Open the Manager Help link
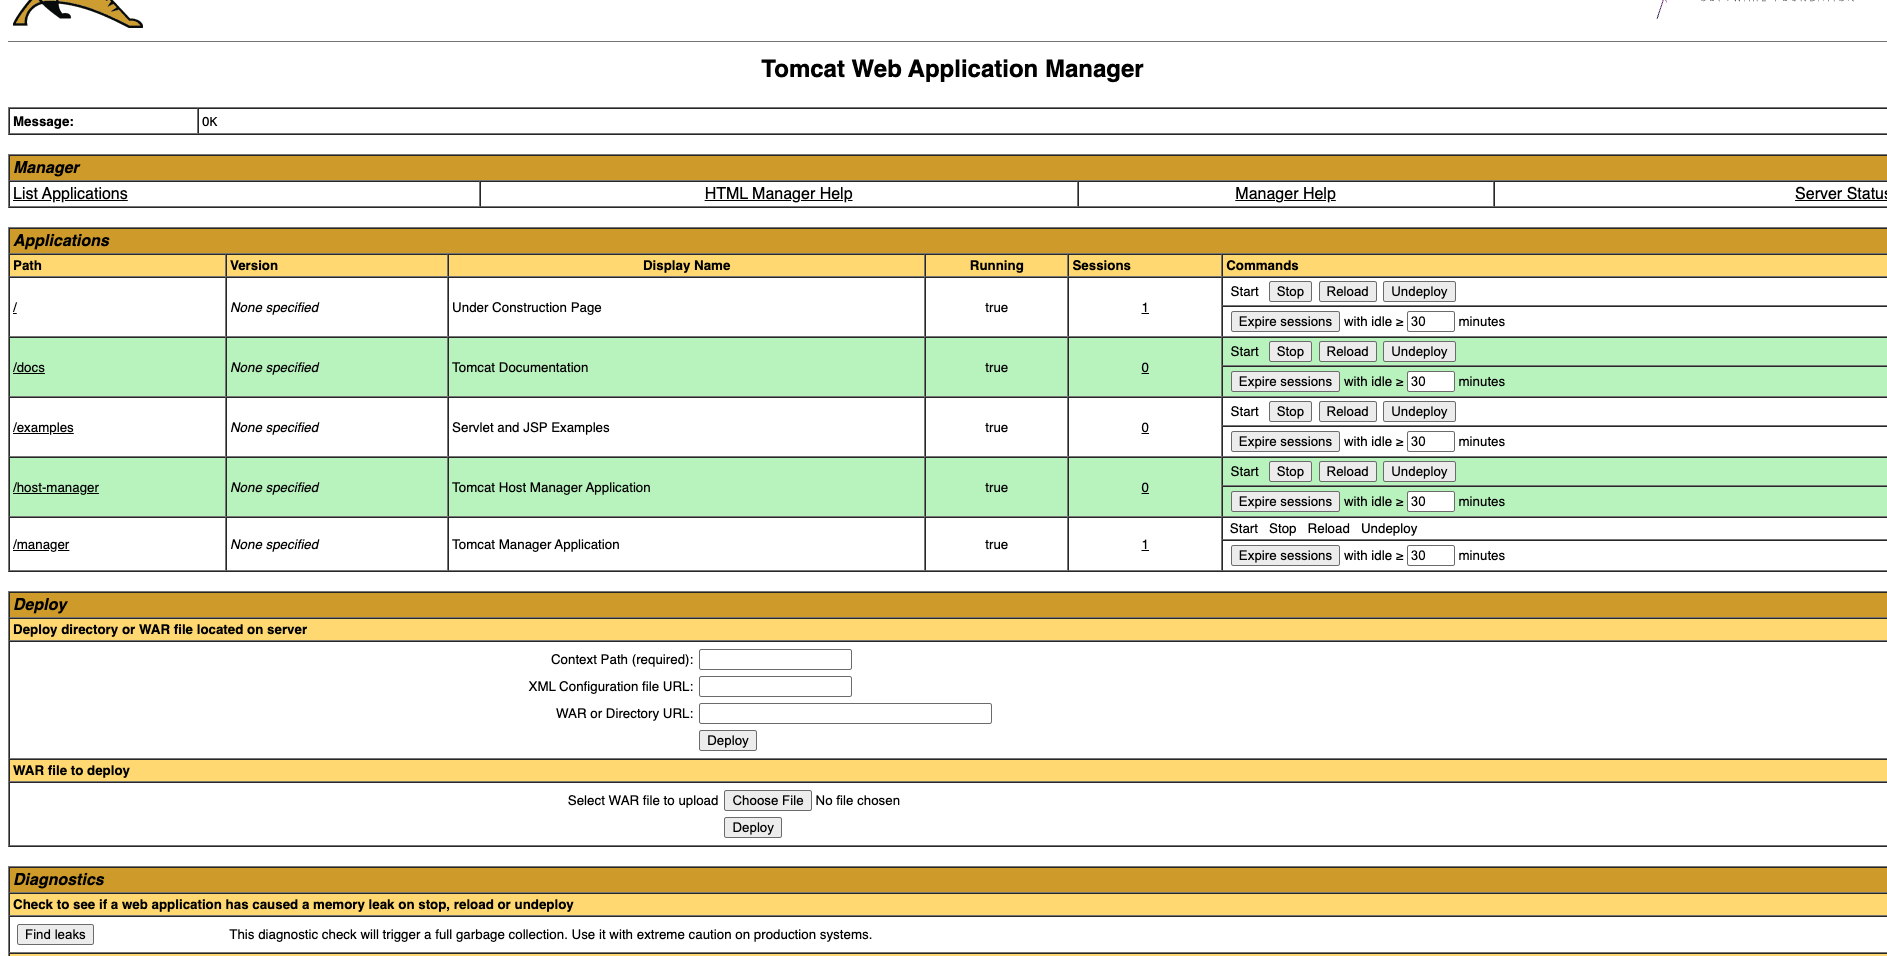 click(x=1285, y=194)
